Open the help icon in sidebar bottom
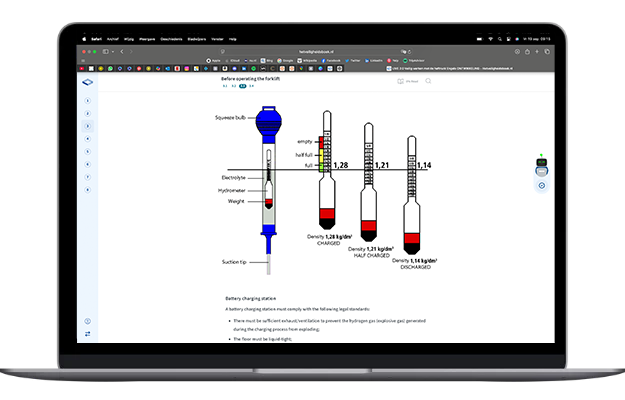The image size is (625, 400). click(x=88, y=321)
